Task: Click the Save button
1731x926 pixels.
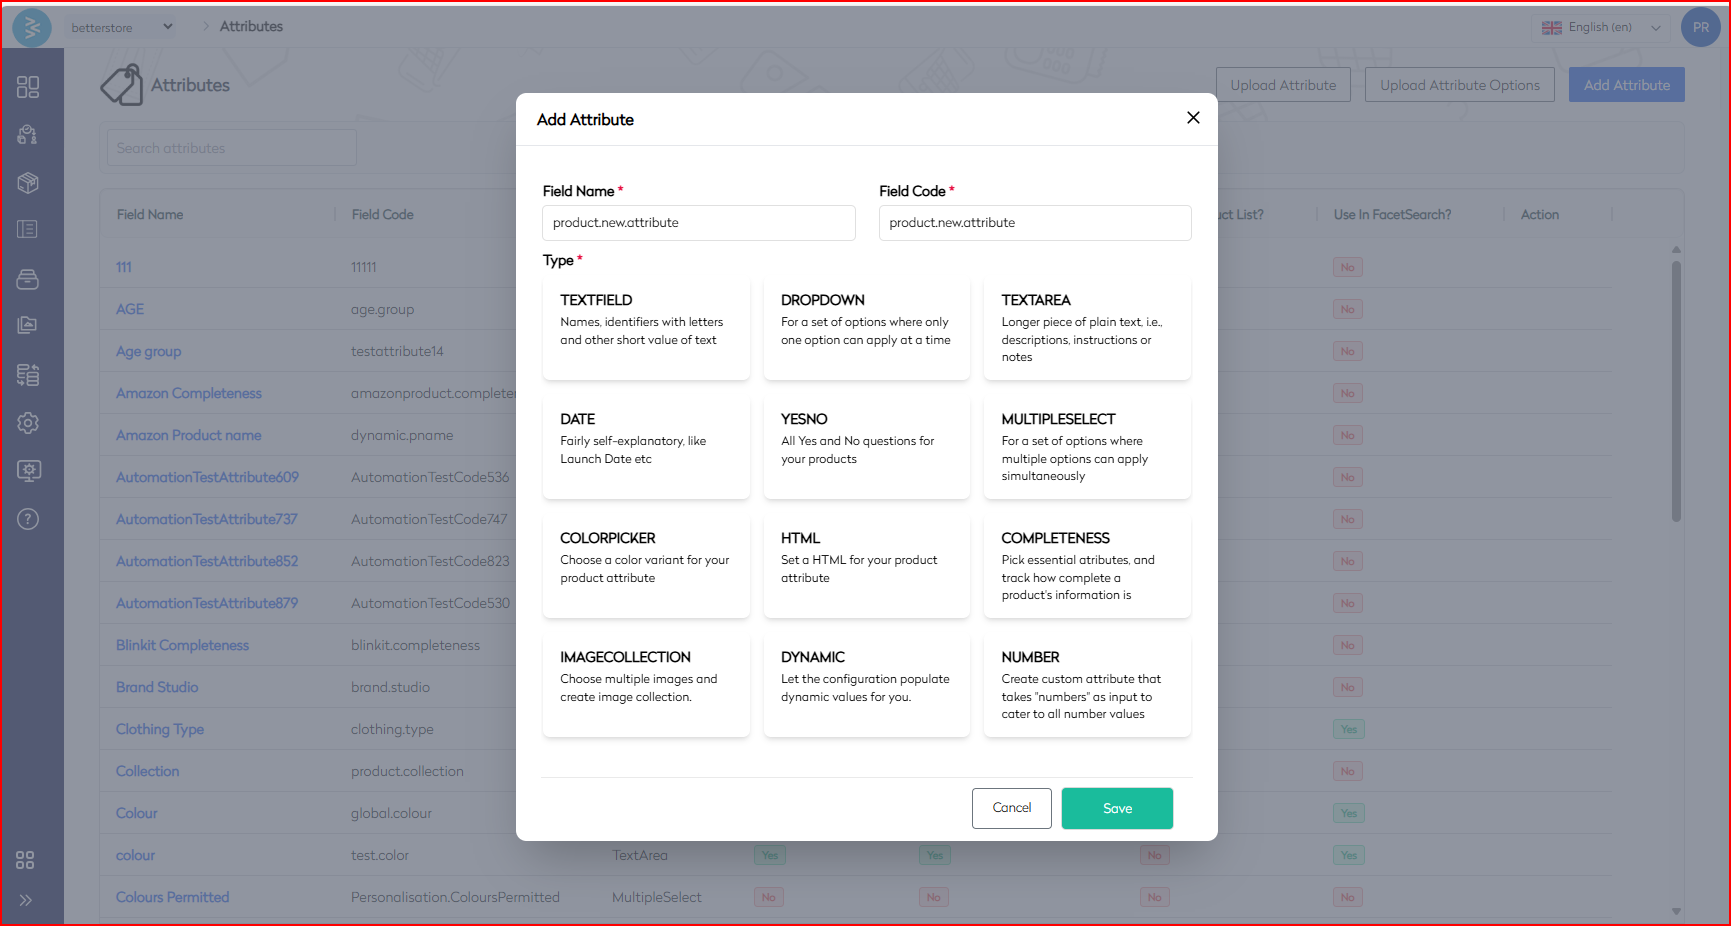Action: tap(1117, 808)
